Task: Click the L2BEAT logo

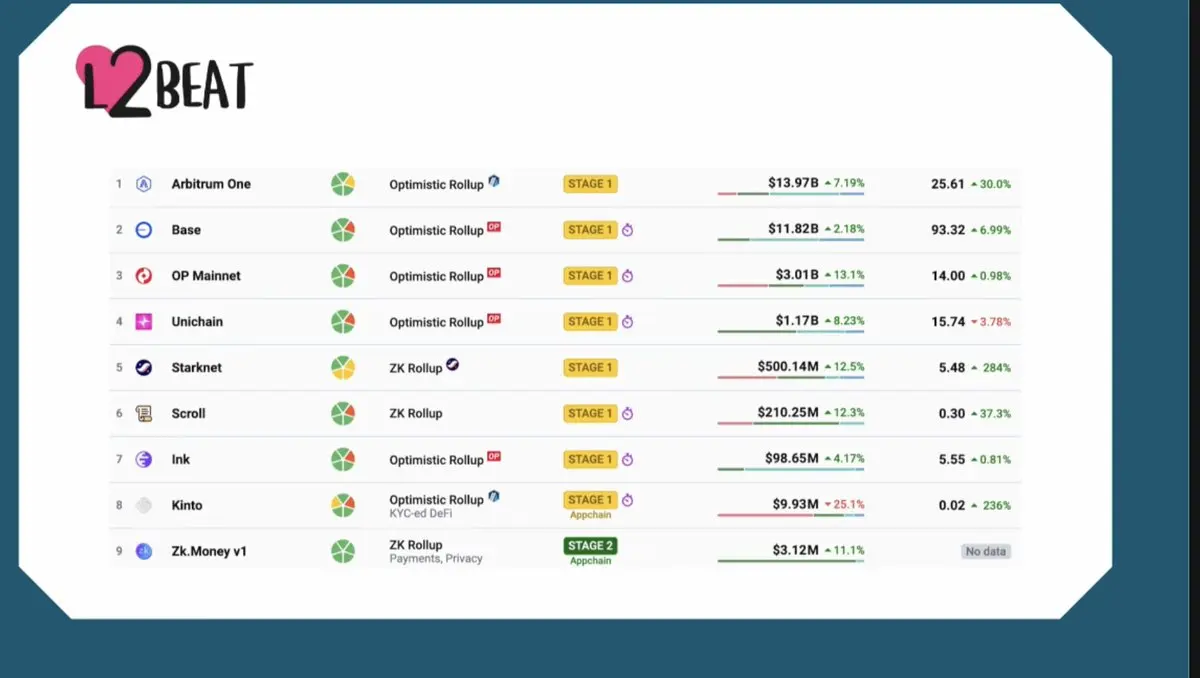Action: point(164,82)
